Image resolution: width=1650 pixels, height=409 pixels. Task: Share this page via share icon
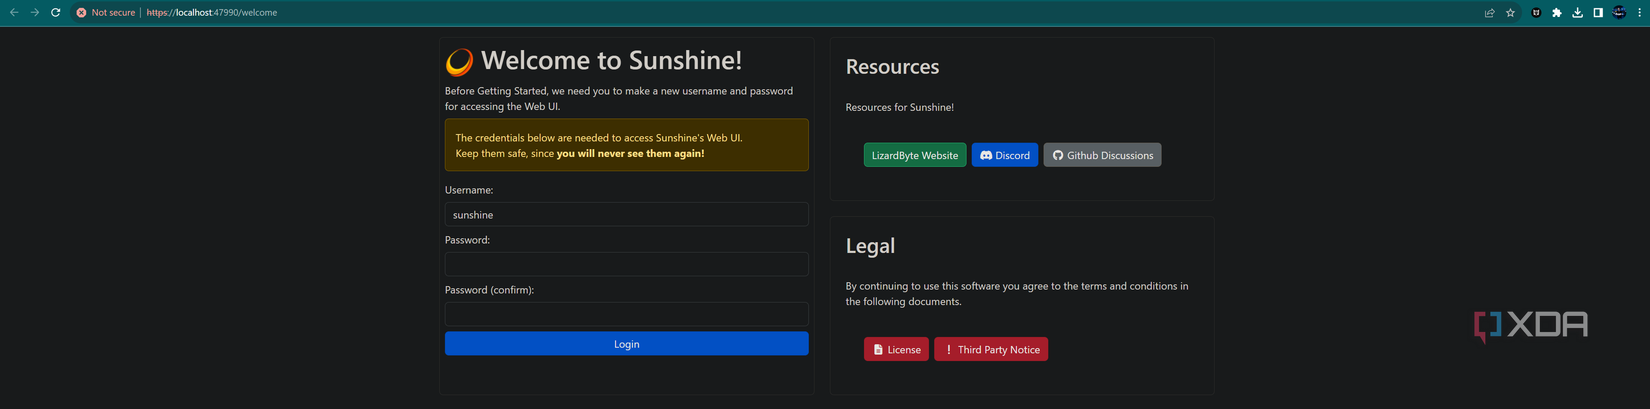1489,12
